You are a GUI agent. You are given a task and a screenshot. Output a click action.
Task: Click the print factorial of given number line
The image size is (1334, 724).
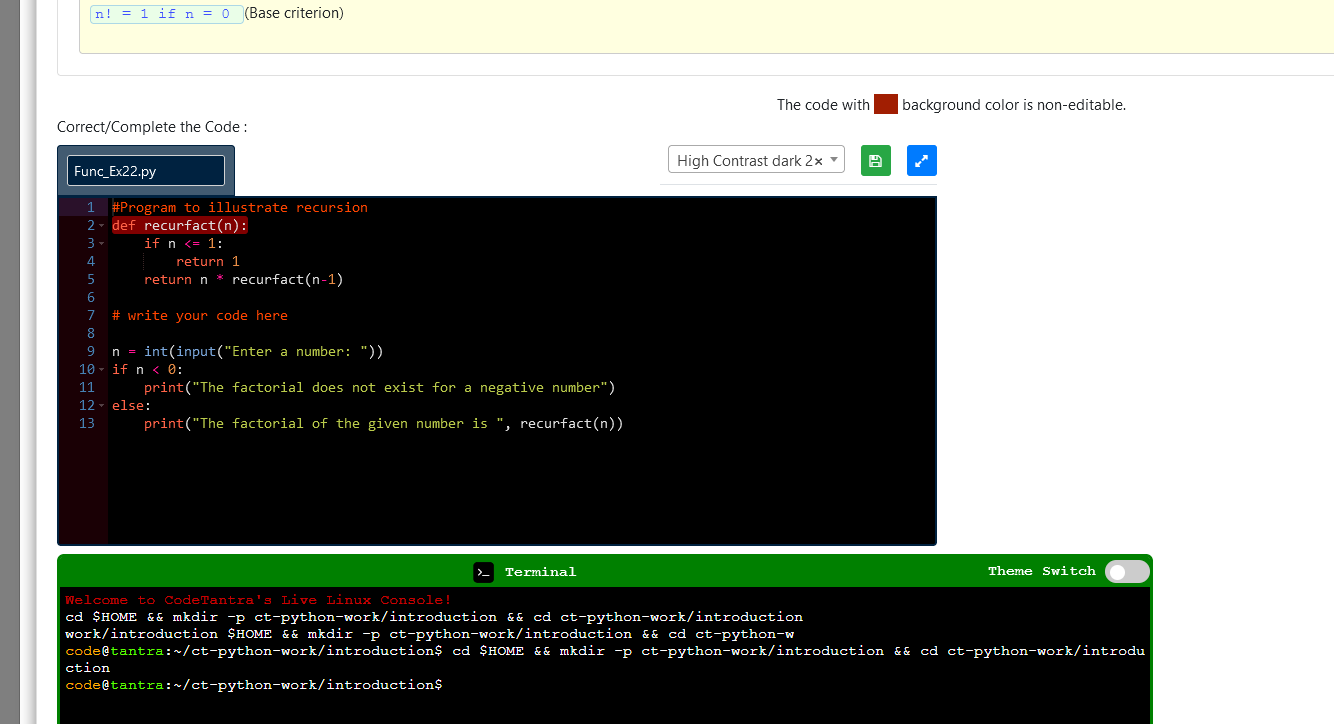point(384,424)
